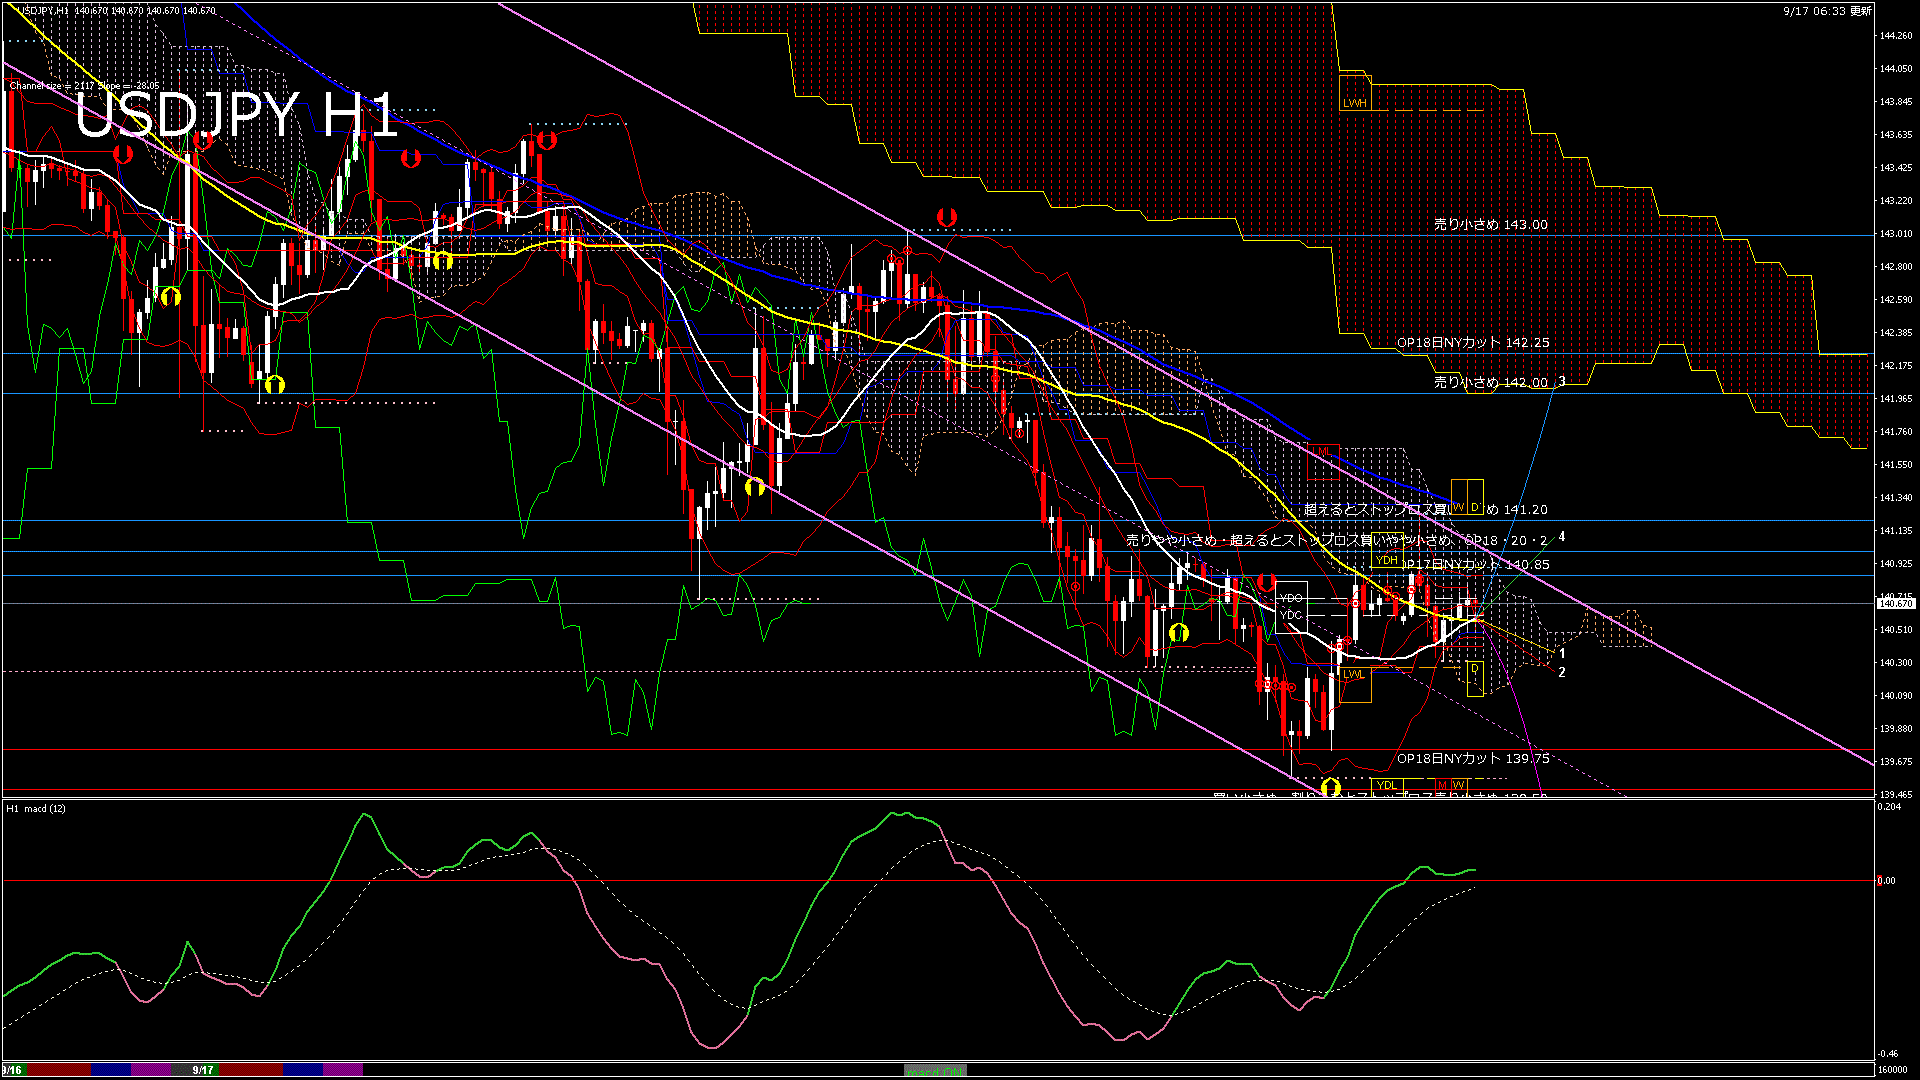Image resolution: width=1920 pixels, height=1080 pixels.
Task: Click the red M label beside YDL
Action: pos(1441,785)
